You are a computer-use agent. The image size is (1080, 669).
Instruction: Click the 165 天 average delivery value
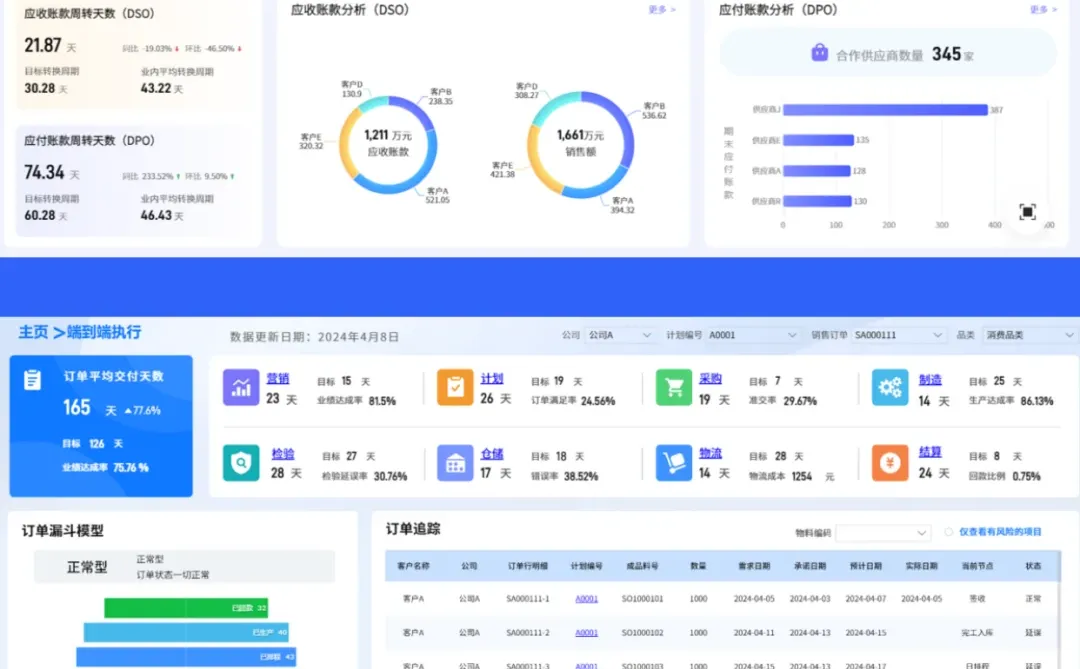click(90, 408)
